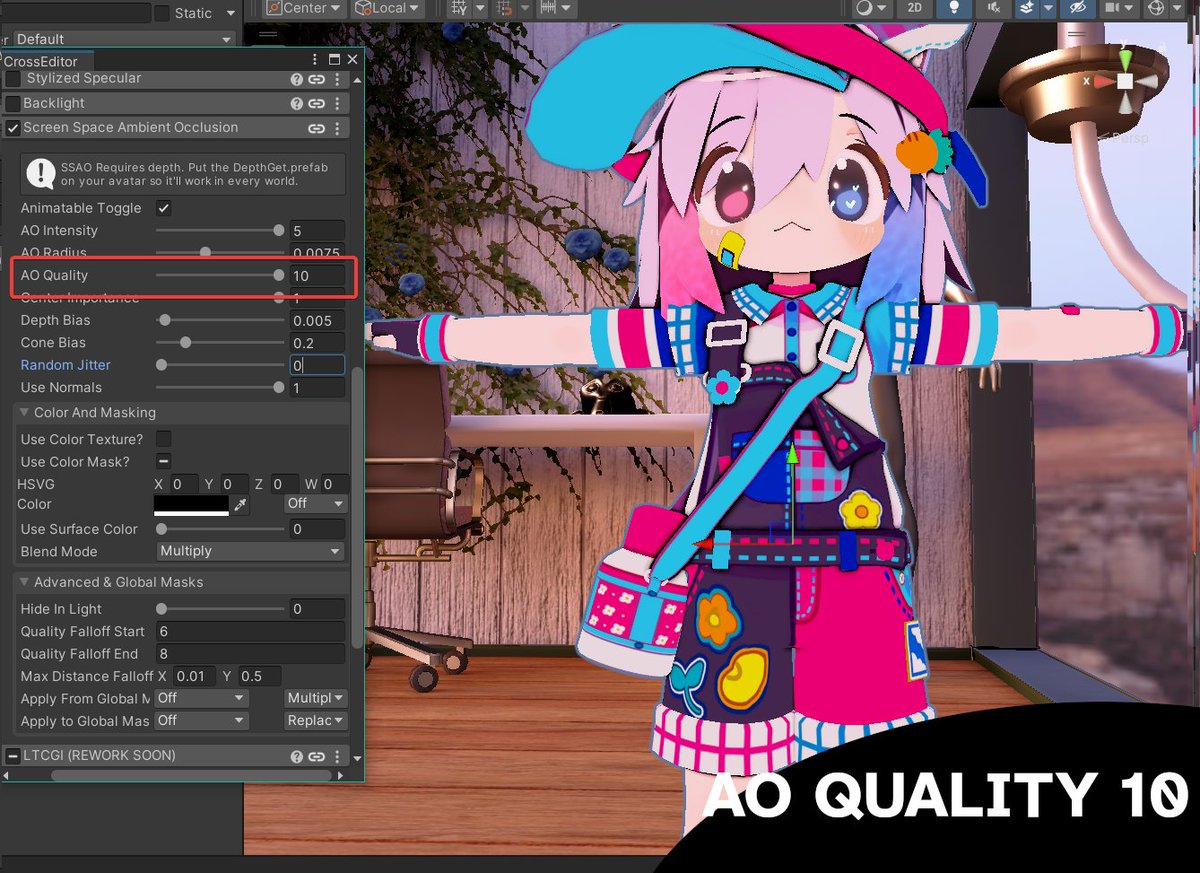Screen dimensions: 1200x873
Task: Check Use Color Texture checkbox
Action: point(164,439)
